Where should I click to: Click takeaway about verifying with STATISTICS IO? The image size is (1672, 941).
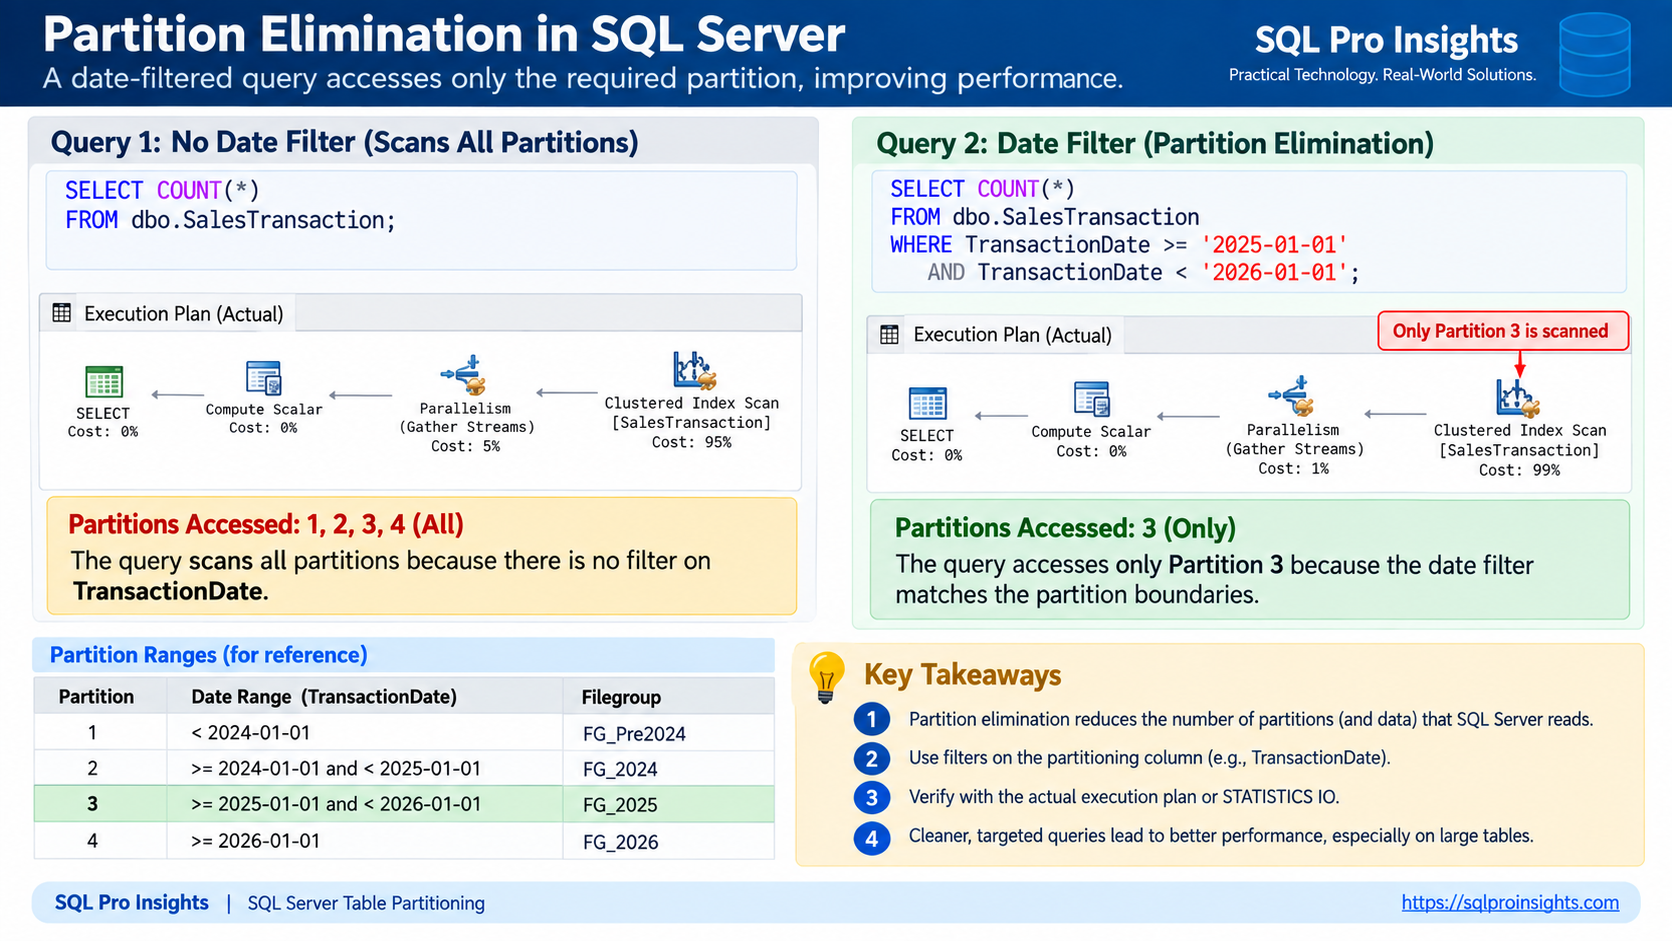[x=1124, y=797]
